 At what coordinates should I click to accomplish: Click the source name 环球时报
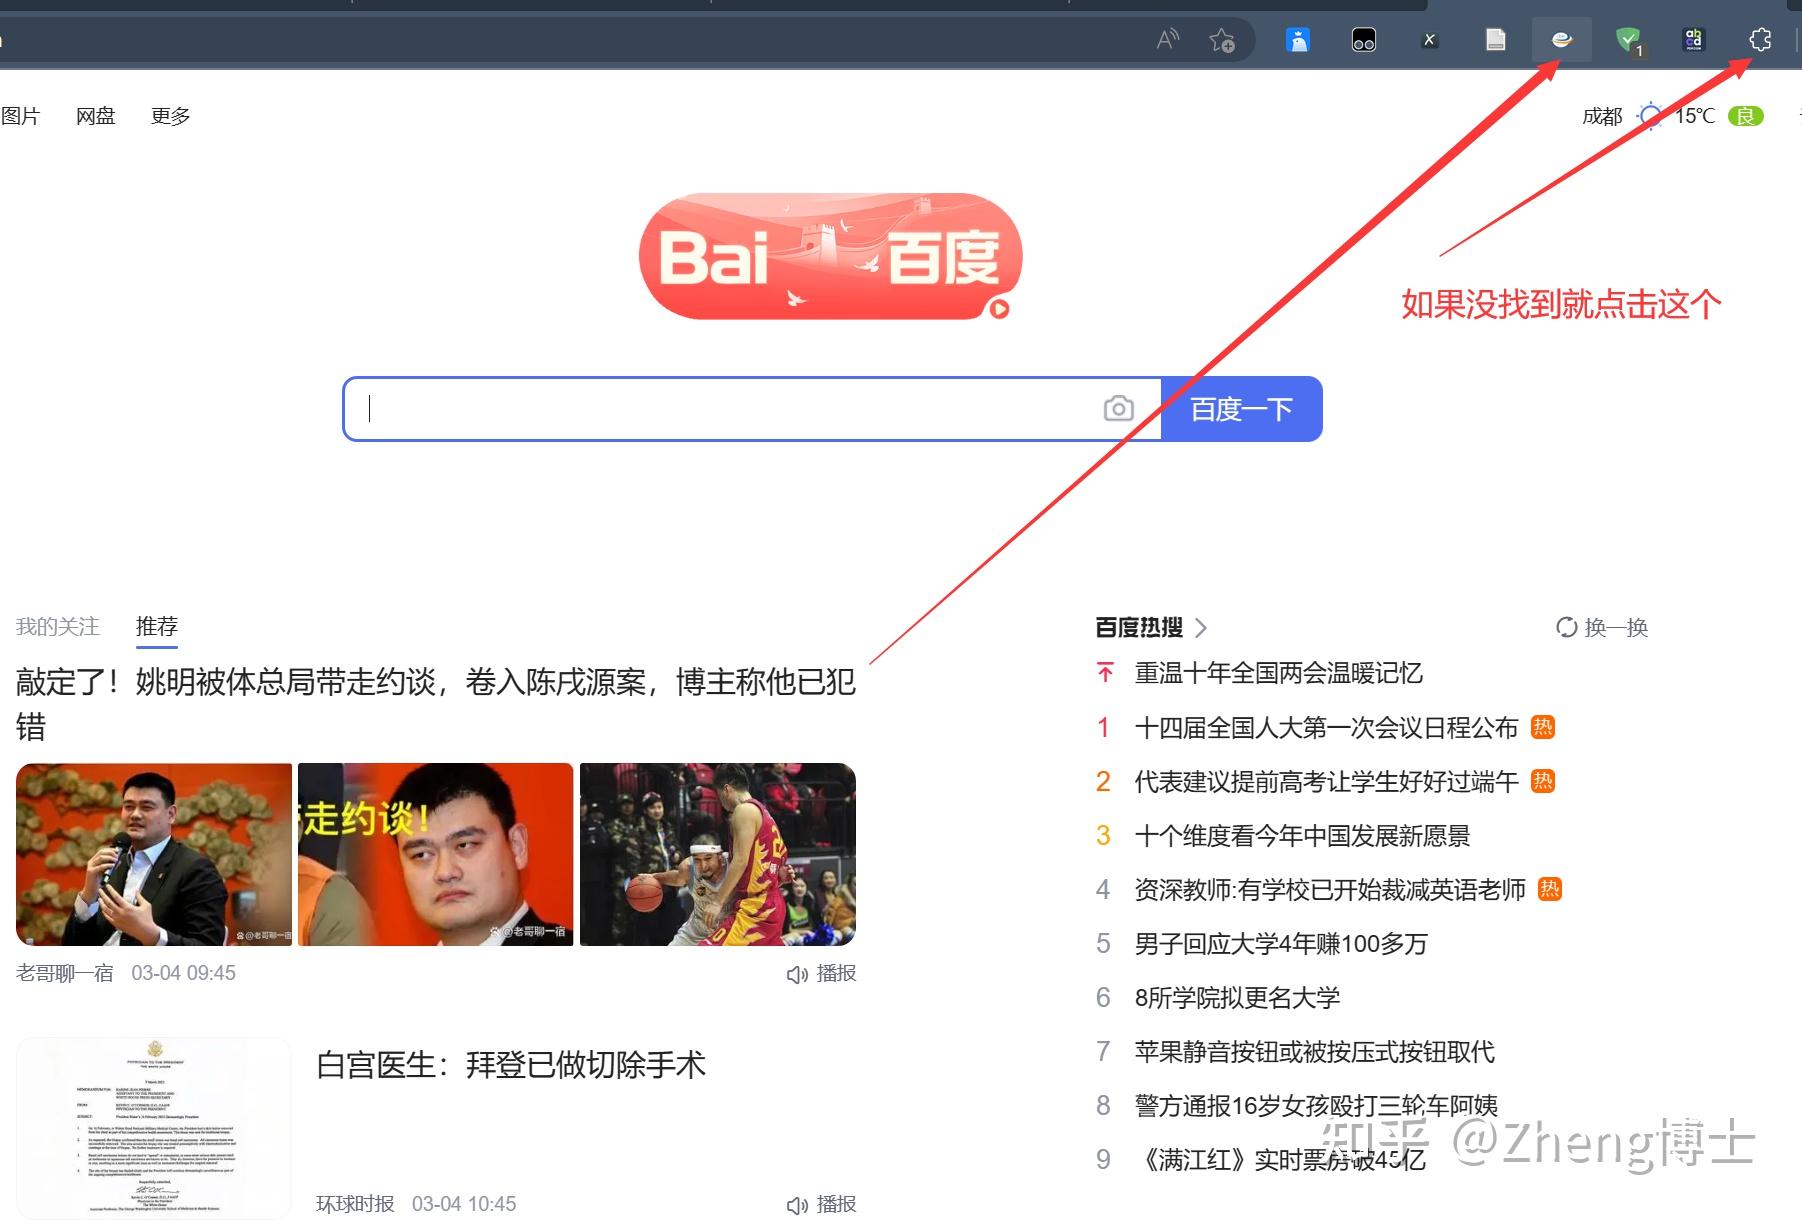pos(355,1204)
